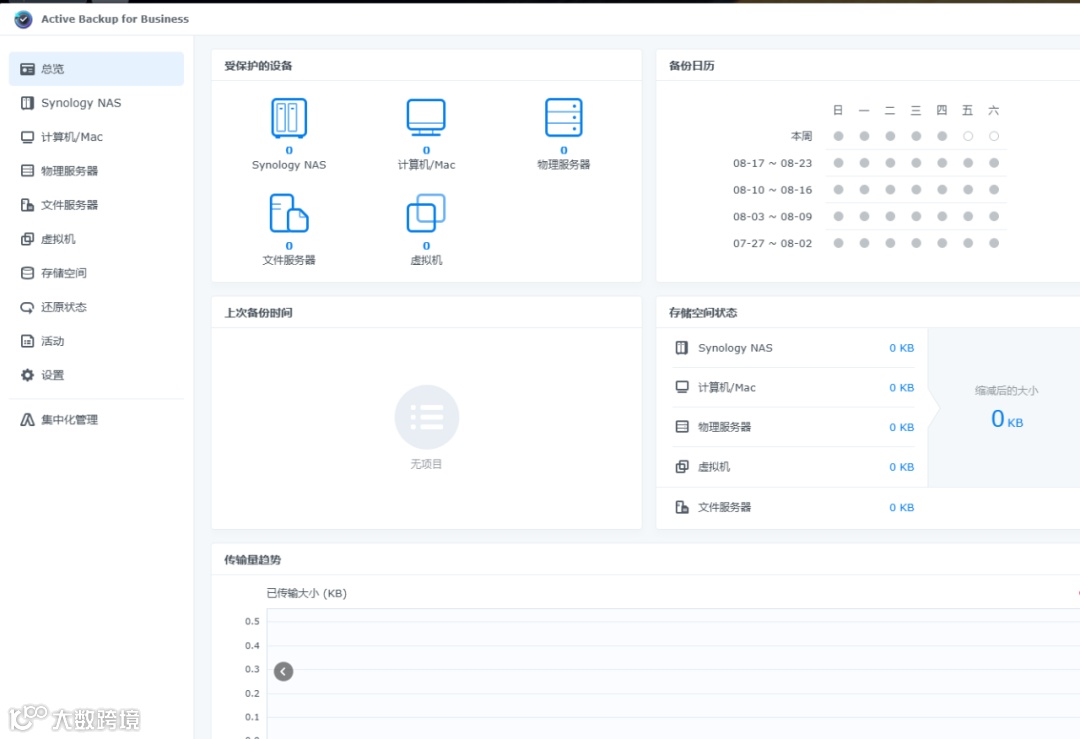Click 文件服务器 icon in 存储空间状态

[682, 507]
